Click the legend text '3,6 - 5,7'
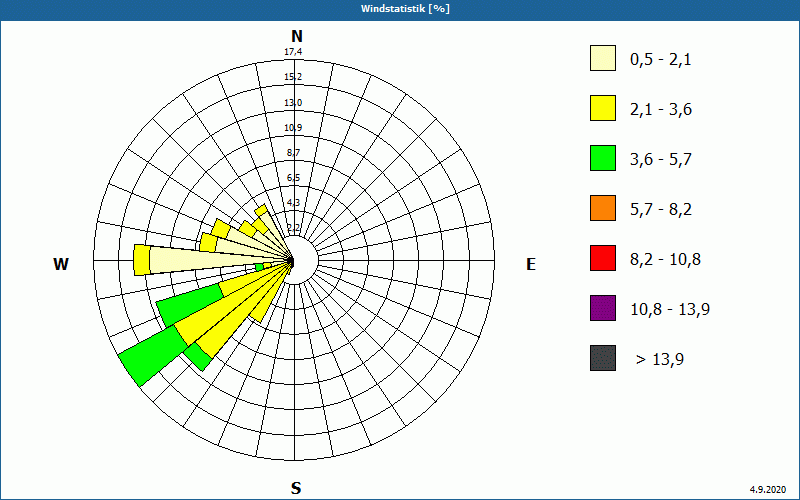This screenshot has width=800, height=500. (x=661, y=160)
